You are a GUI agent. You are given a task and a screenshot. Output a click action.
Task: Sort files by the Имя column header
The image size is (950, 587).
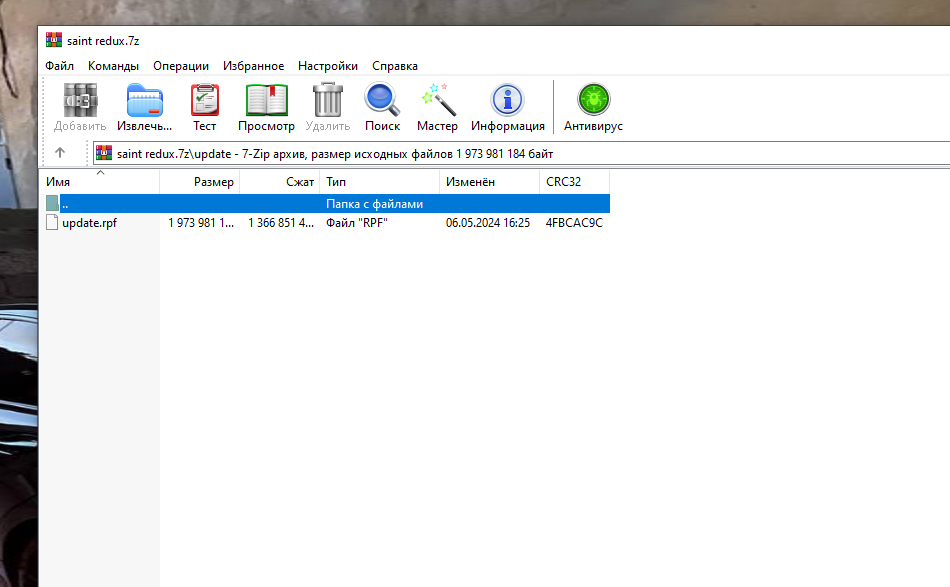pos(100,182)
